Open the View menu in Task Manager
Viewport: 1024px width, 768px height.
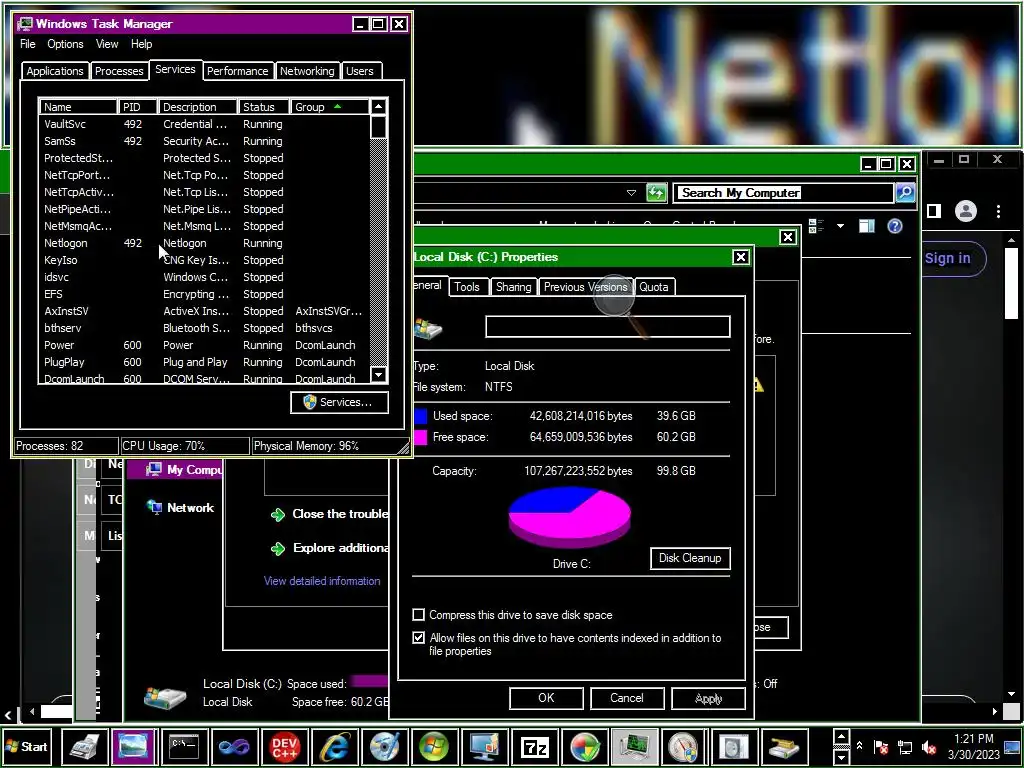107,44
